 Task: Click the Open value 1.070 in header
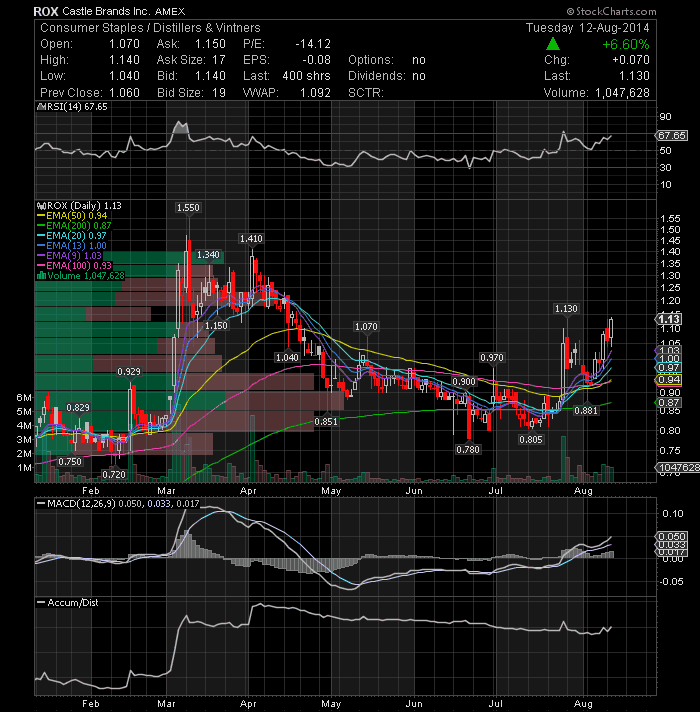pyautogui.click(x=124, y=44)
